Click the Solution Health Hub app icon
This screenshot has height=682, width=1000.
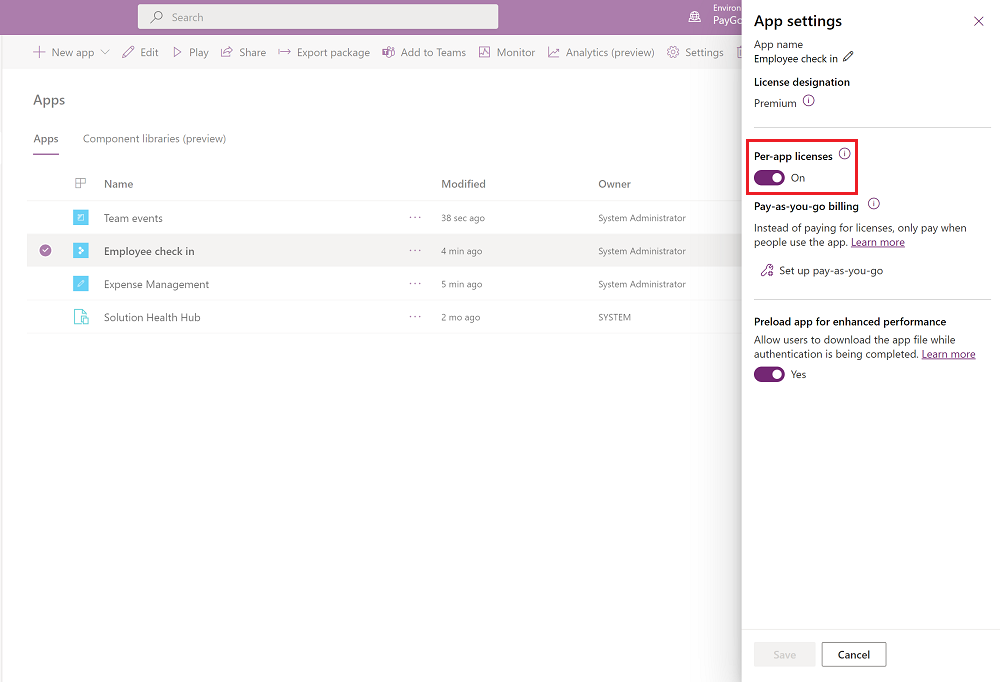tap(81, 317)
